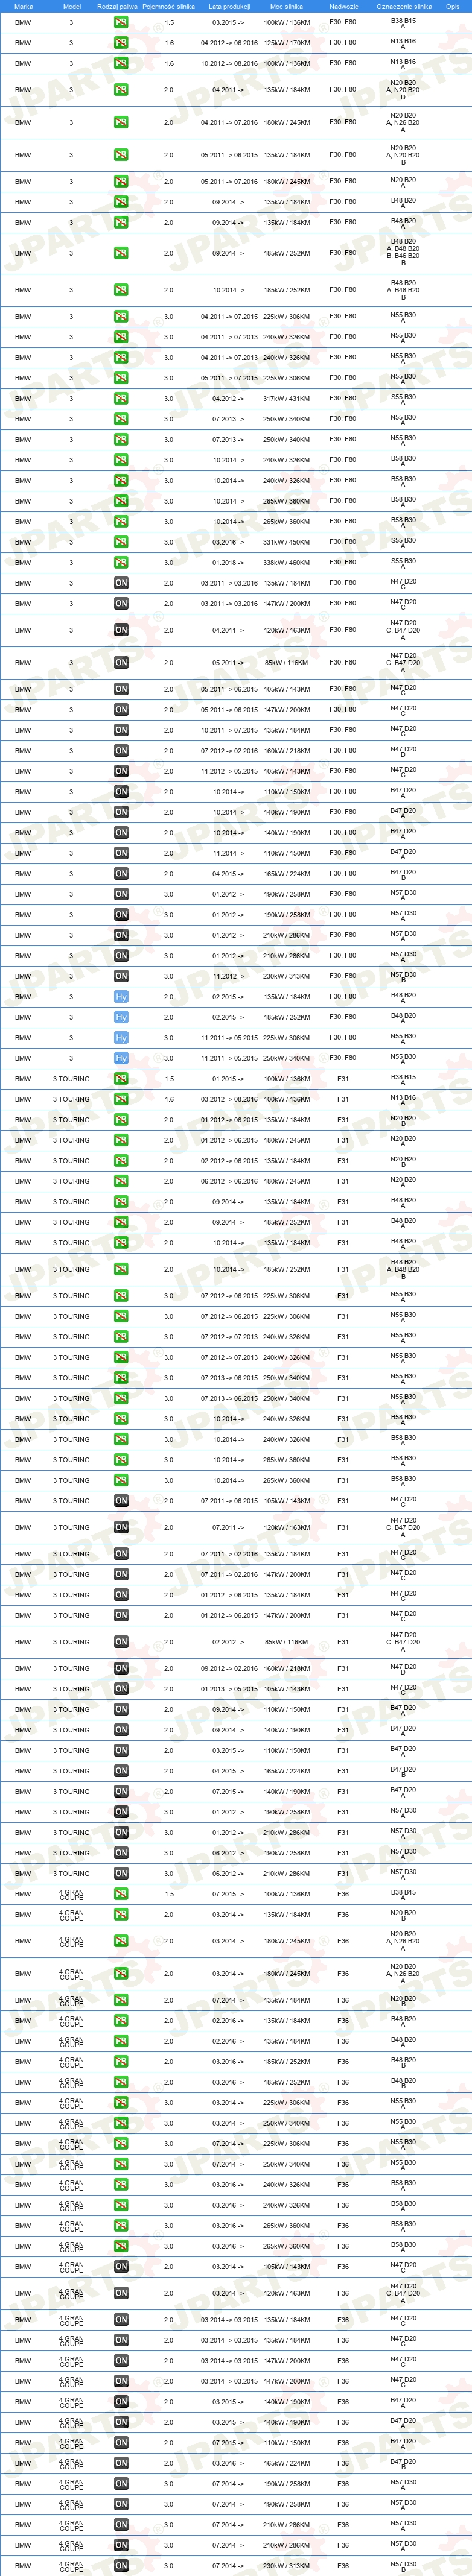Viewport: 472px width, 2576px height.
Task: Click diesel ON icon in 4 GRAN COUPE 105kW / 143KM row
Action: (121, 2267)
